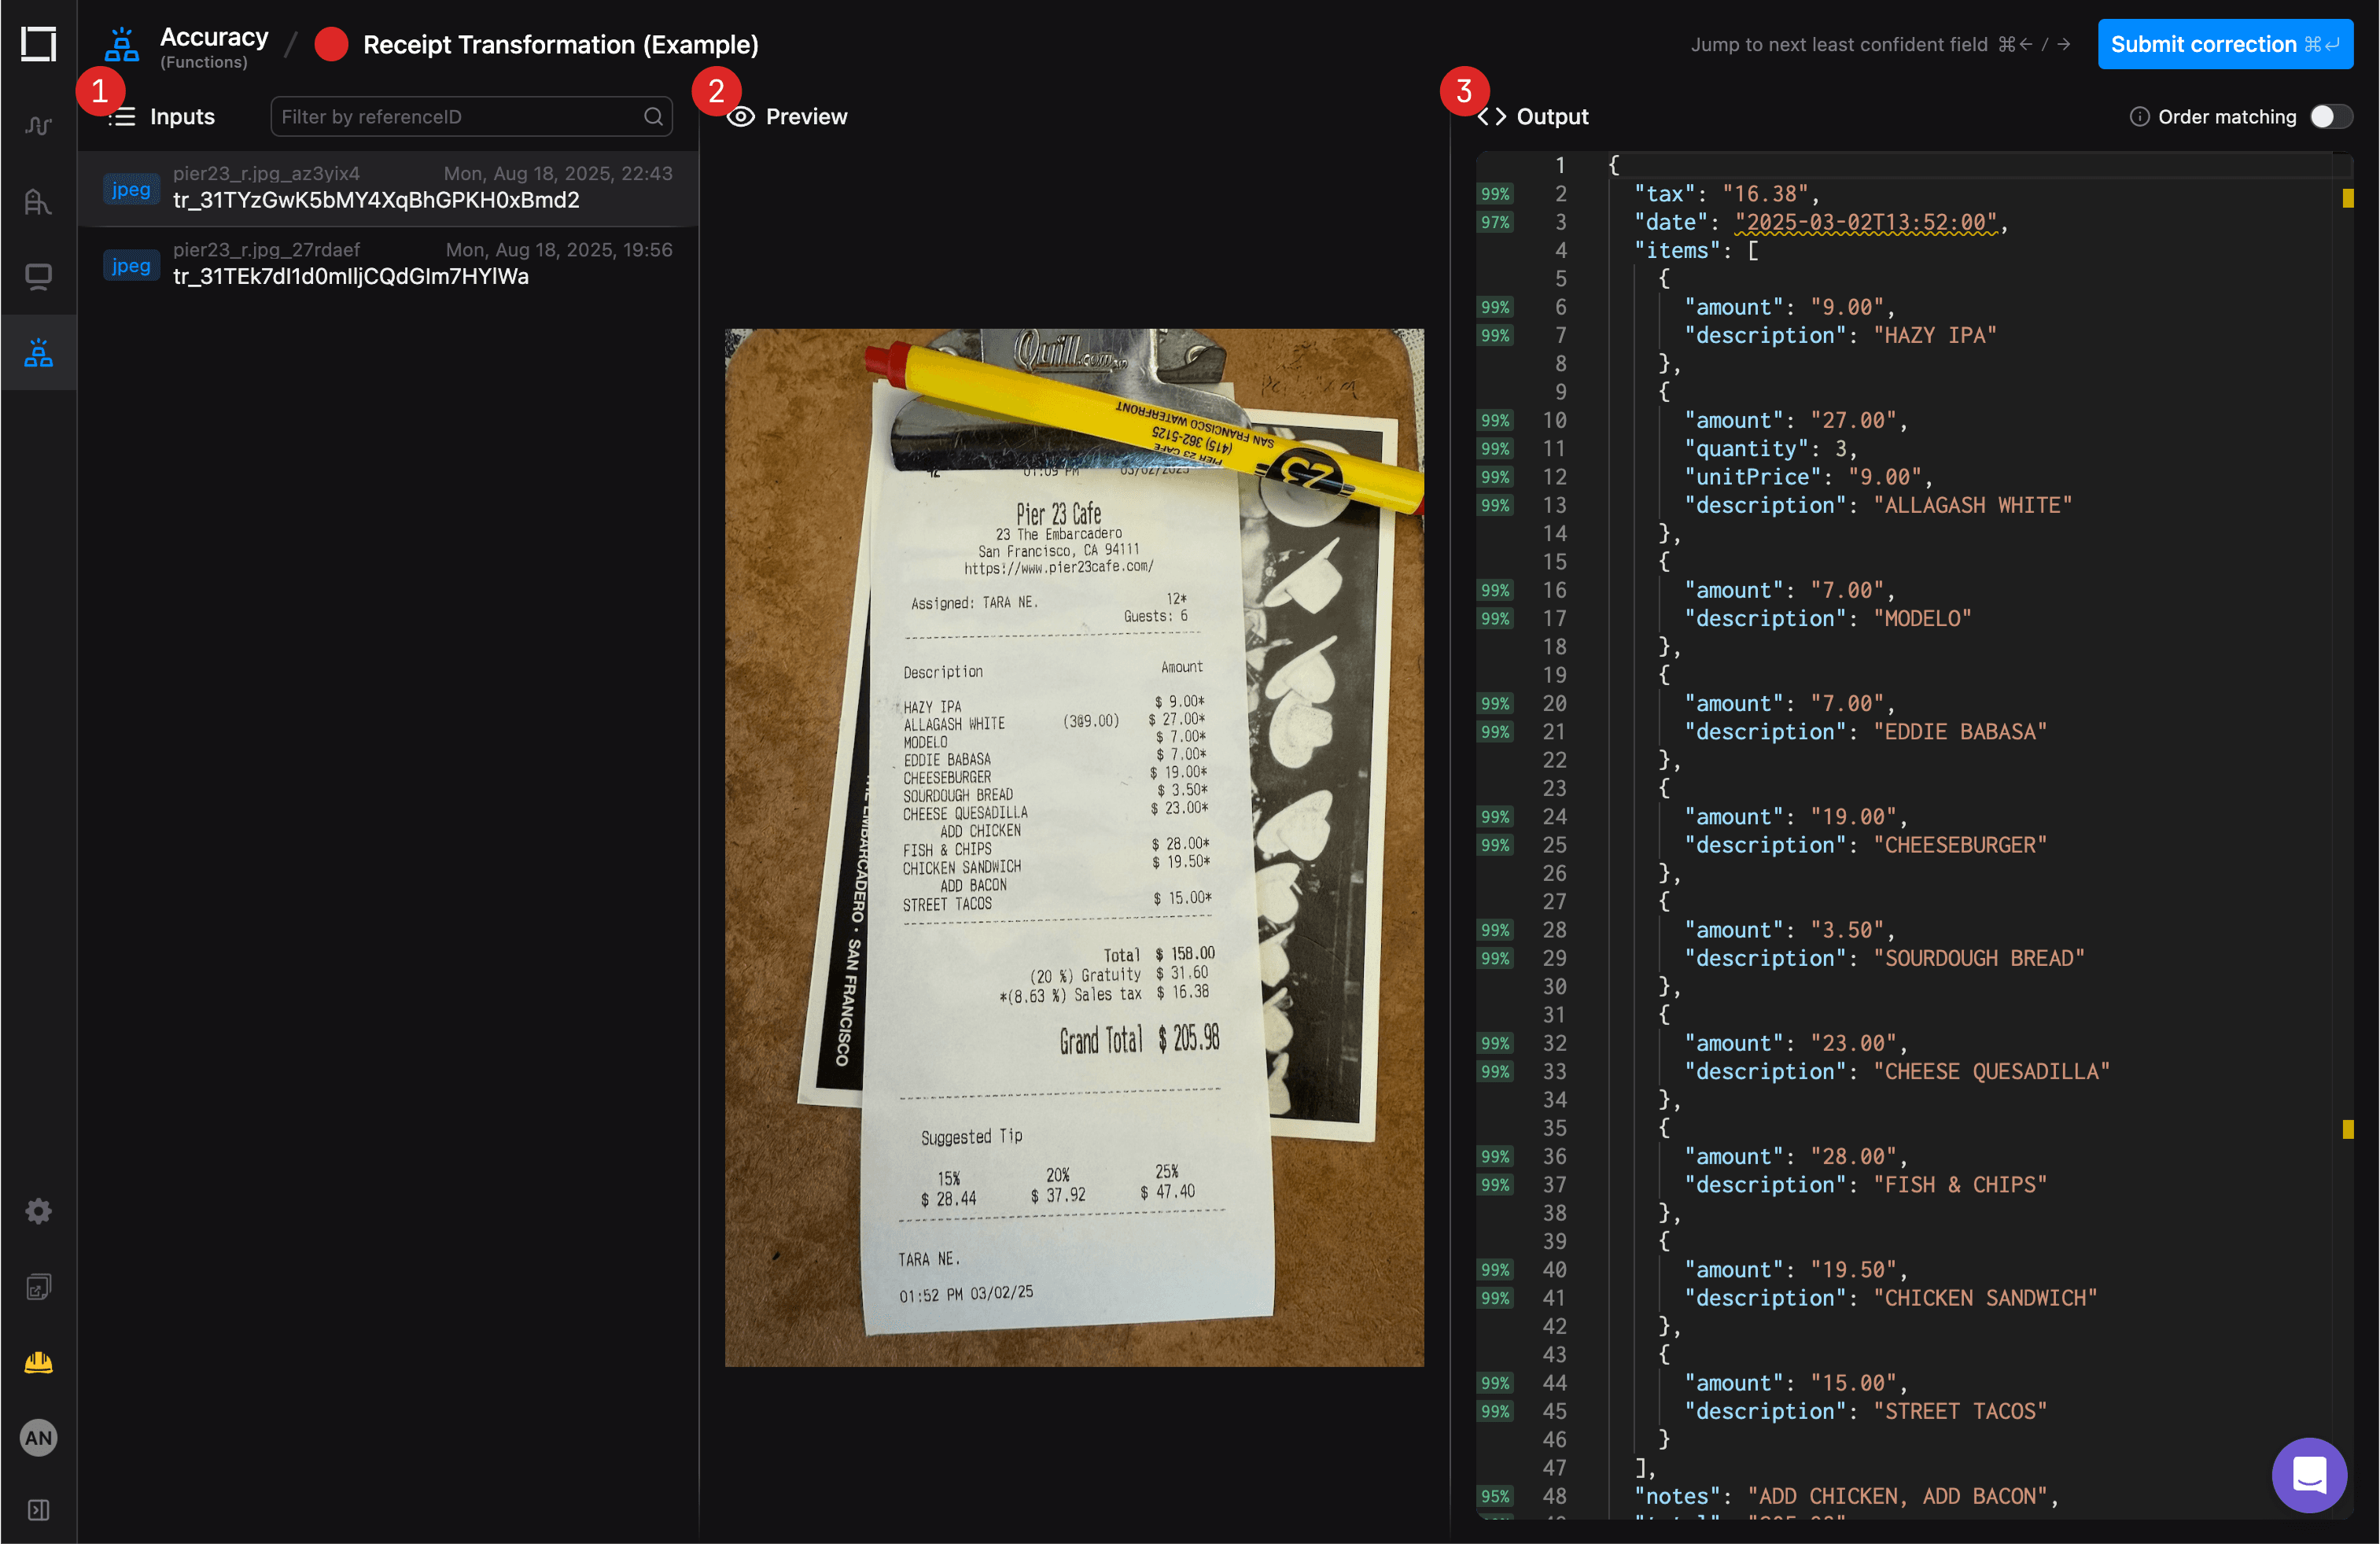The image size is (2380, 1544).
Task: Open the Settings gear in the sidebar
Action: point(38,1211)
